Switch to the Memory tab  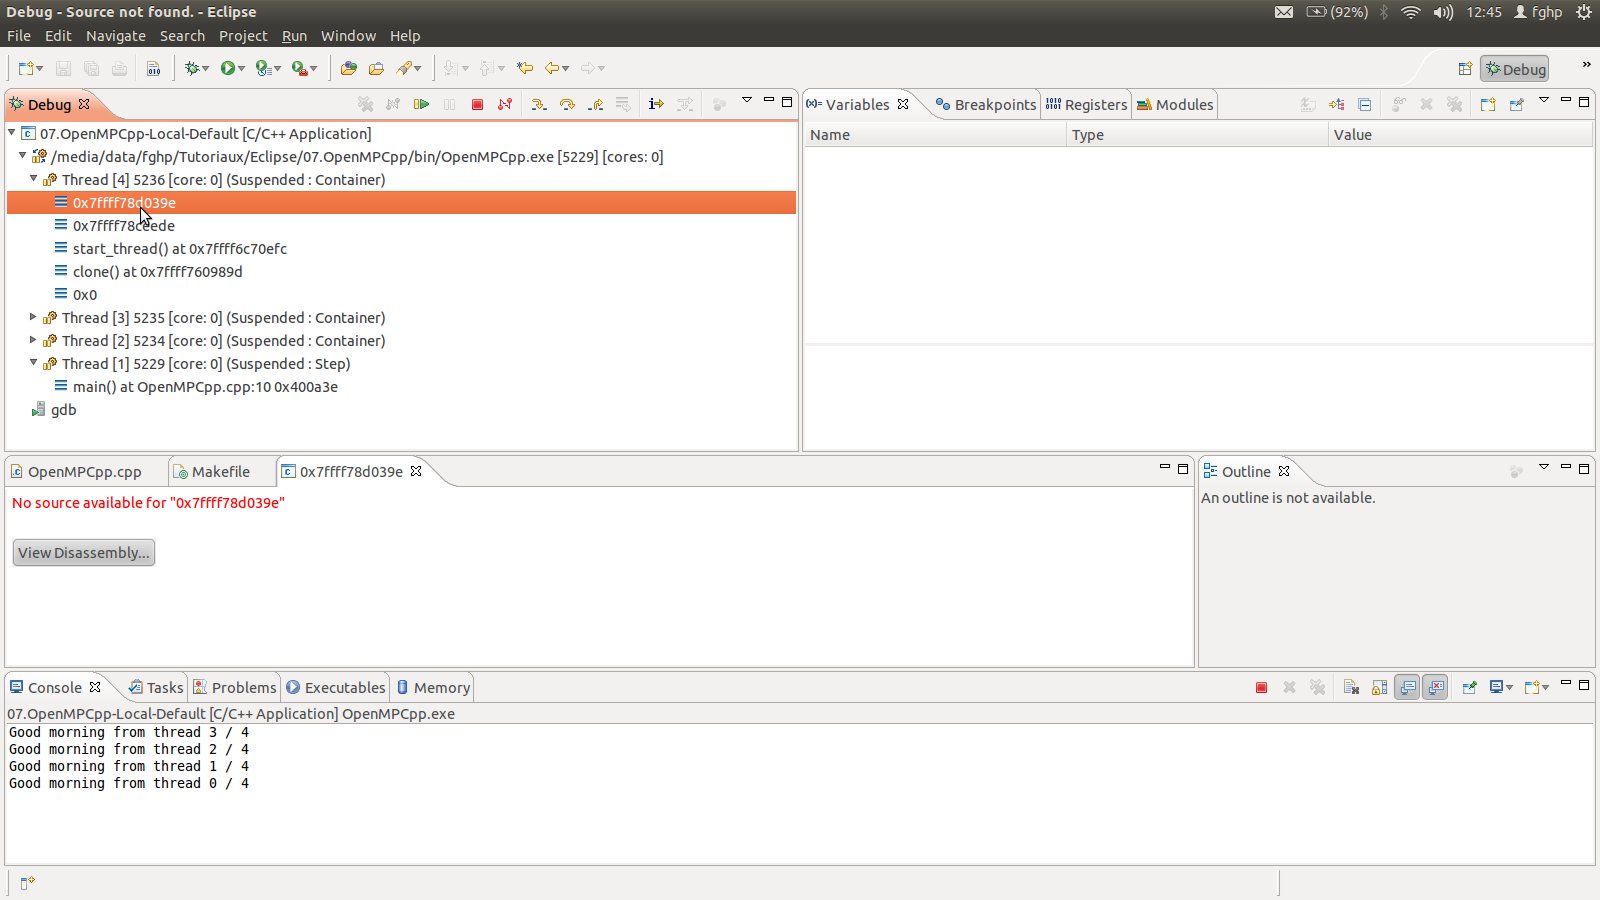[433, 687]
